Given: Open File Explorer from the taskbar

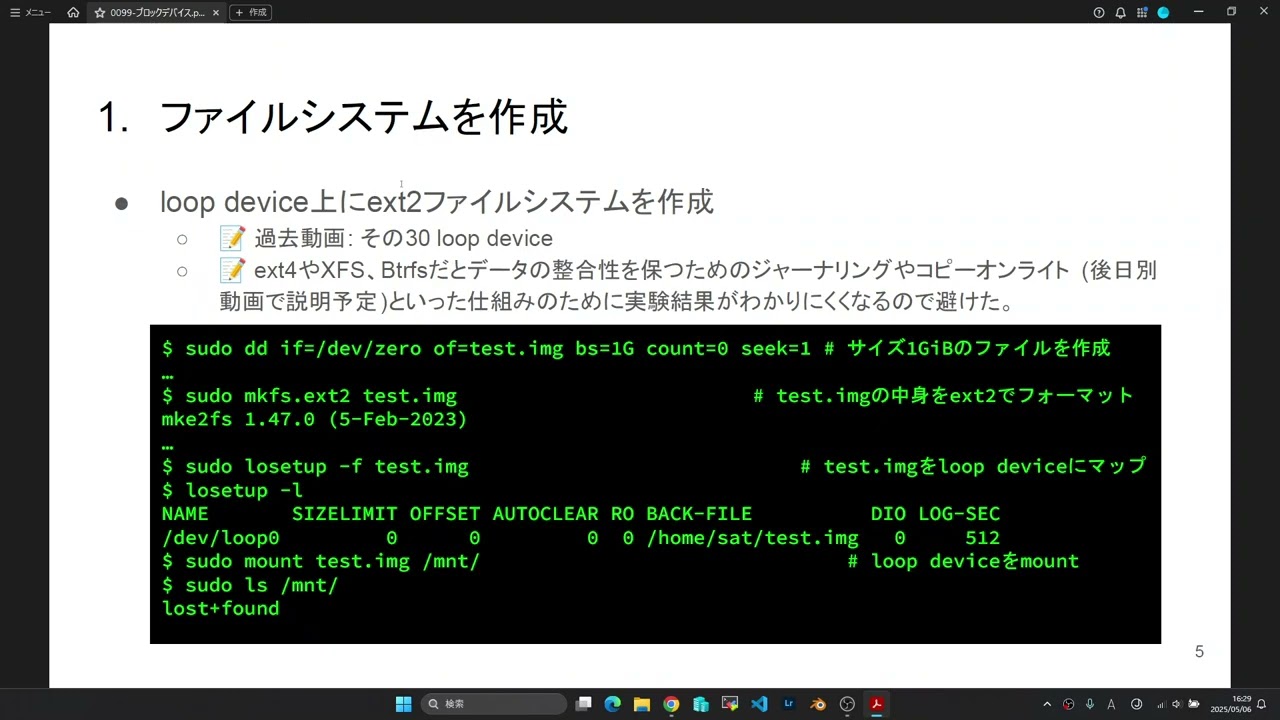Looking at the screenshot, I should [642, 704].
